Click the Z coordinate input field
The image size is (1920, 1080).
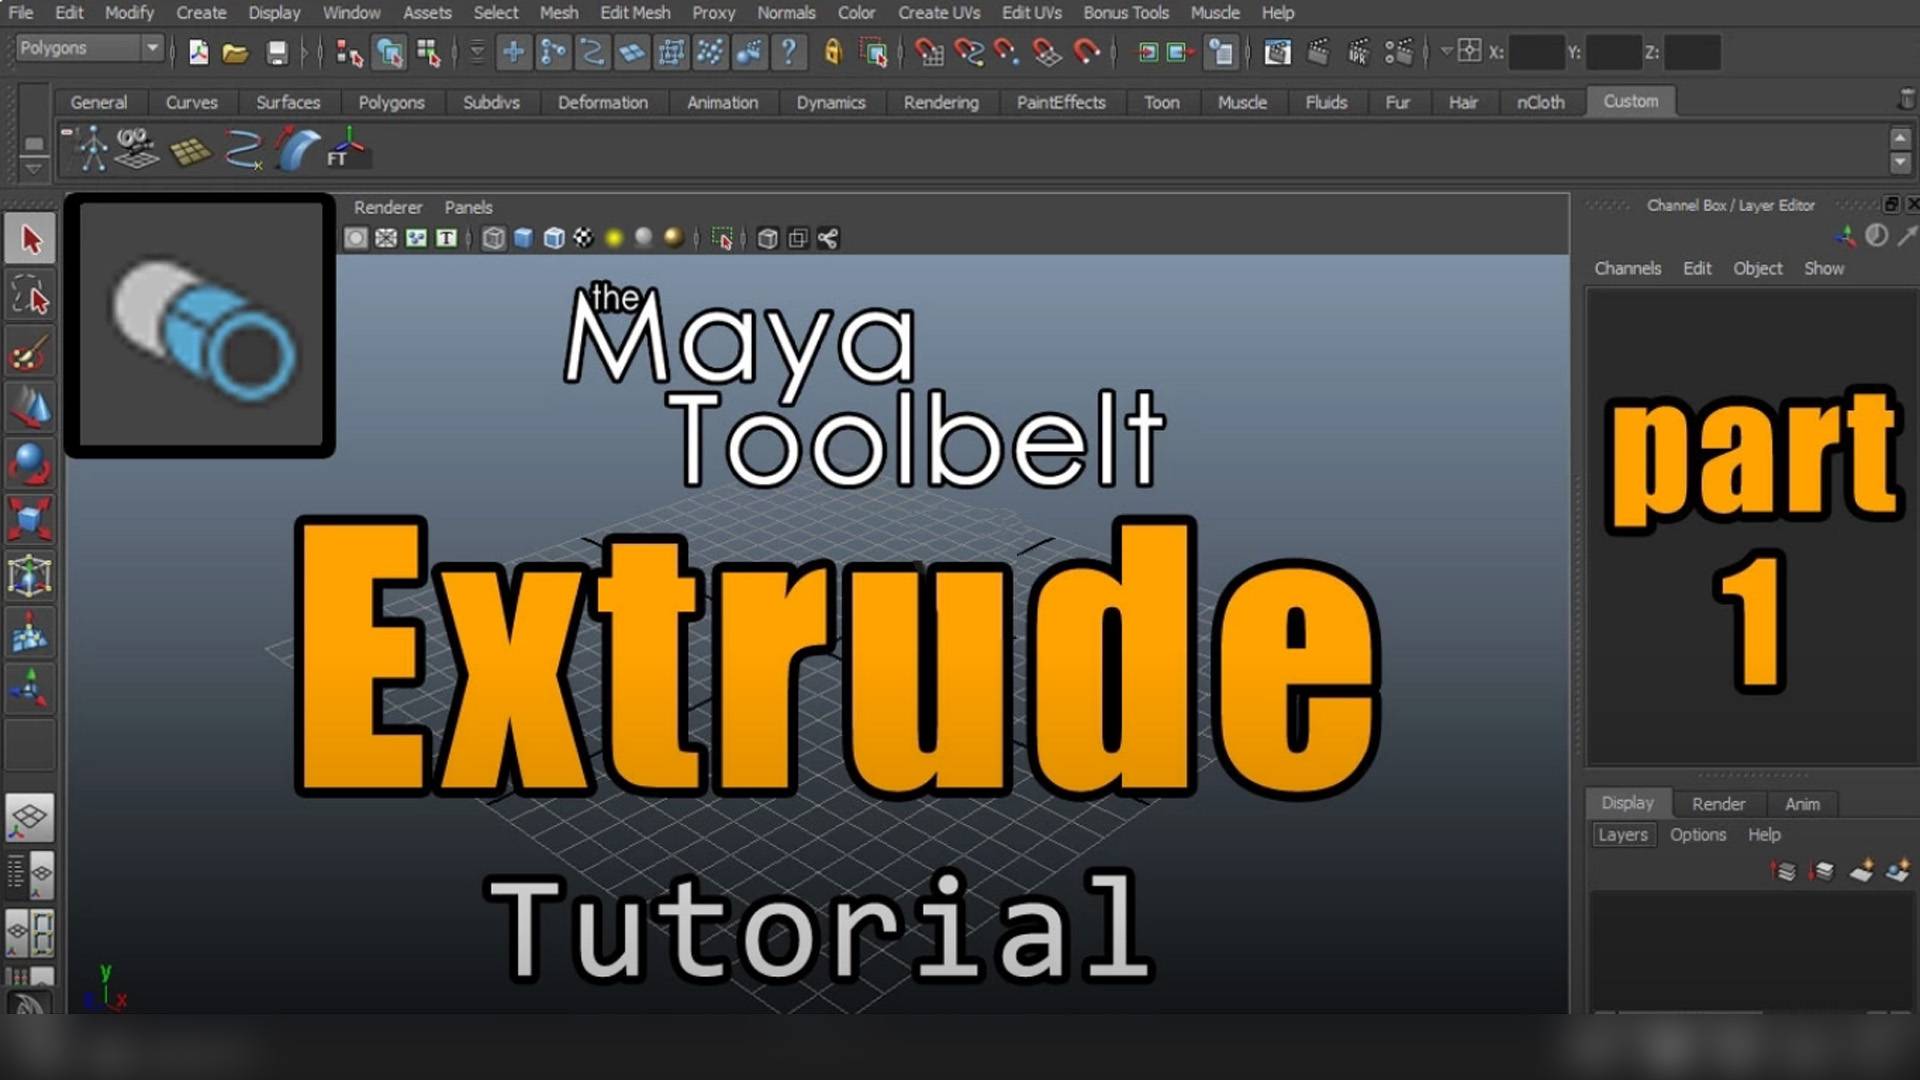1692,52
